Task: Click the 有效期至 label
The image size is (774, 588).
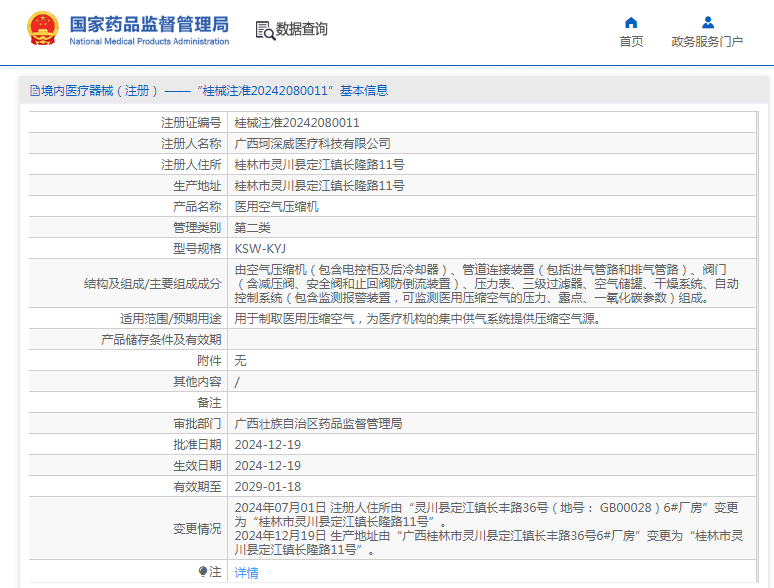Action: (x=197, y=486)
